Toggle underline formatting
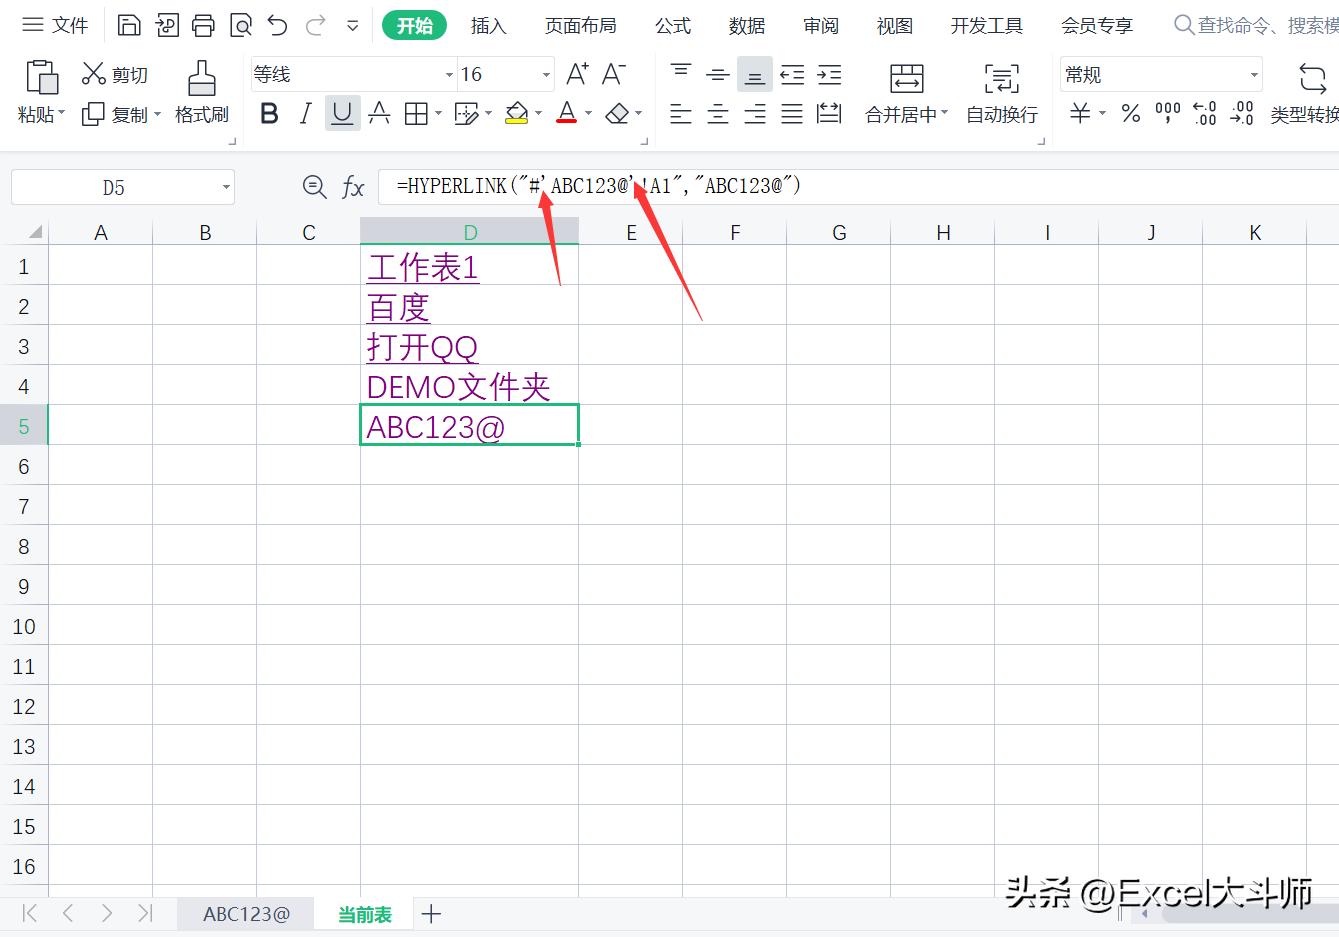This screenshot has width=1339, height=937. [x=342, y=113]
